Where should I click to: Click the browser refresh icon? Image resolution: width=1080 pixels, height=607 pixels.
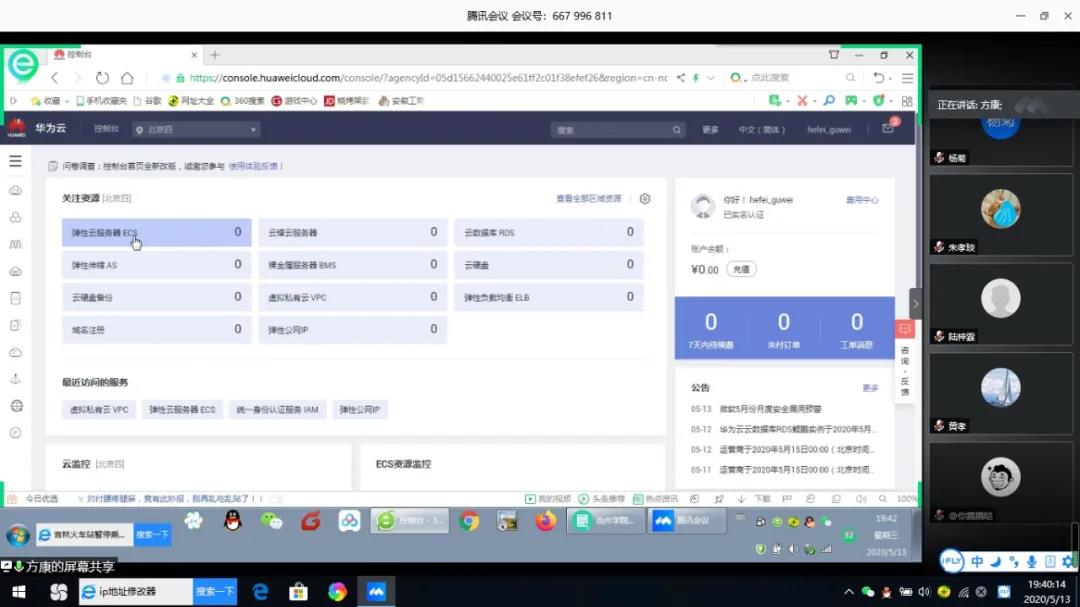pos(102,78)
